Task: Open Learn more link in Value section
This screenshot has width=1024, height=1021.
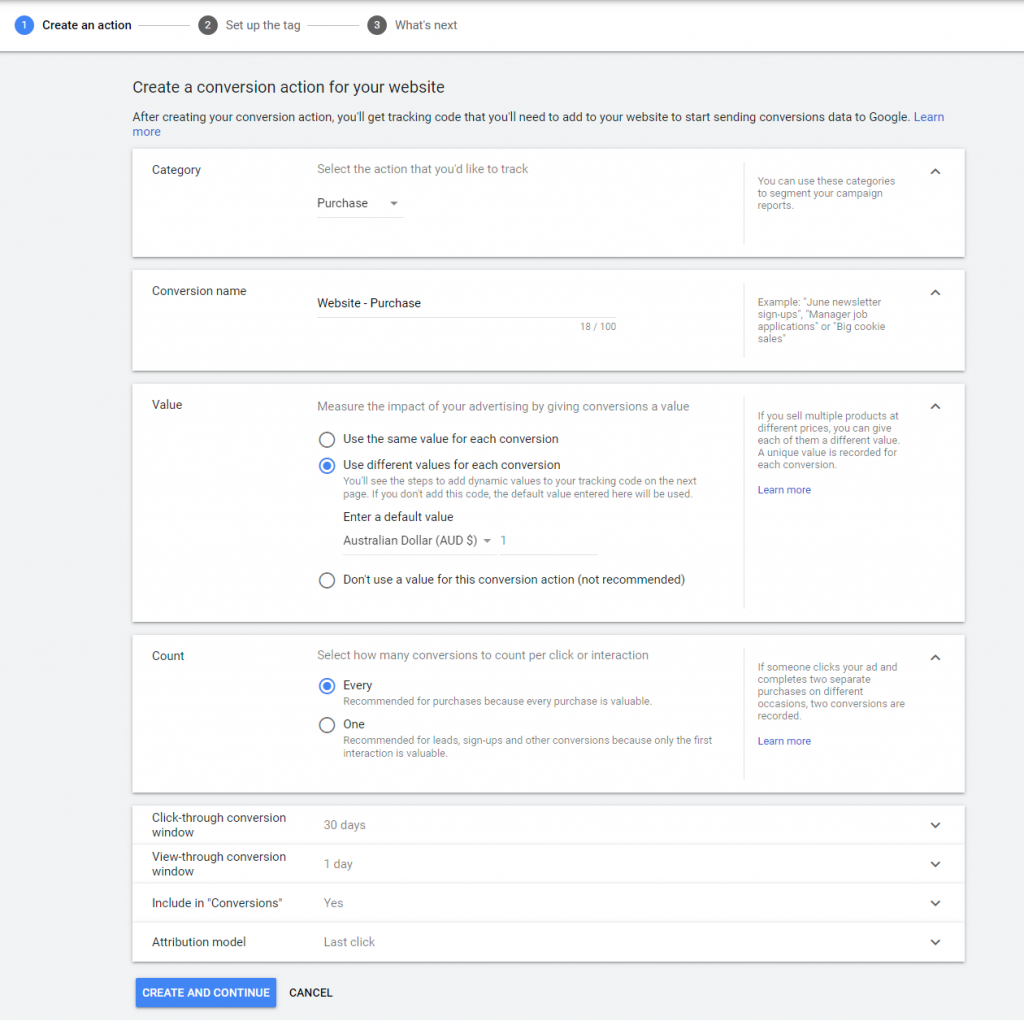Action: pos(784,490)
